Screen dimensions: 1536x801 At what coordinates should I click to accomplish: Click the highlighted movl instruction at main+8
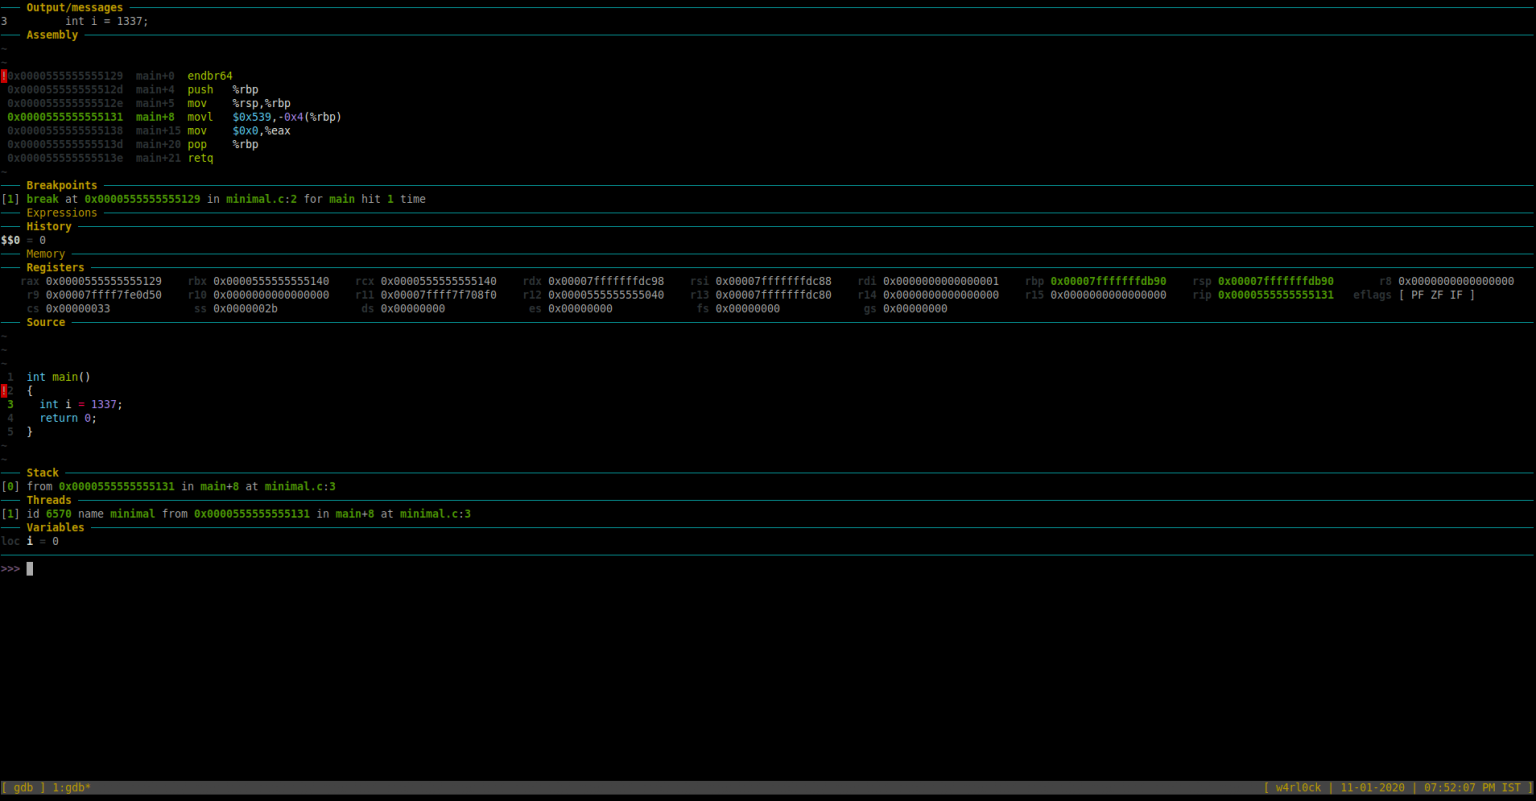200,117
